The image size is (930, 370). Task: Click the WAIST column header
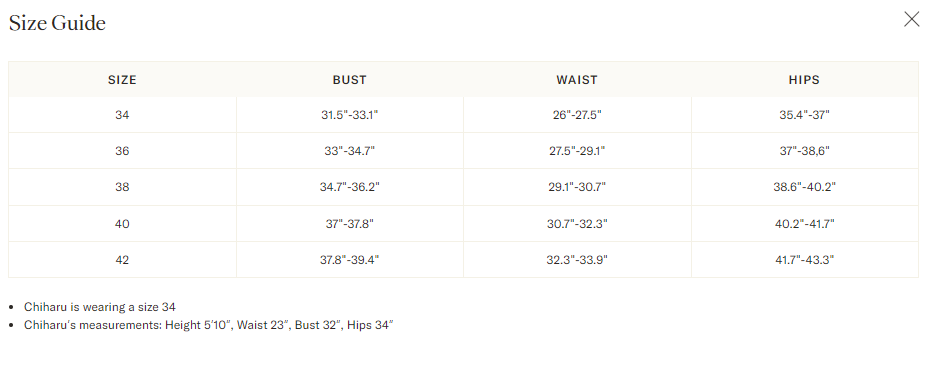coord(577,80)
